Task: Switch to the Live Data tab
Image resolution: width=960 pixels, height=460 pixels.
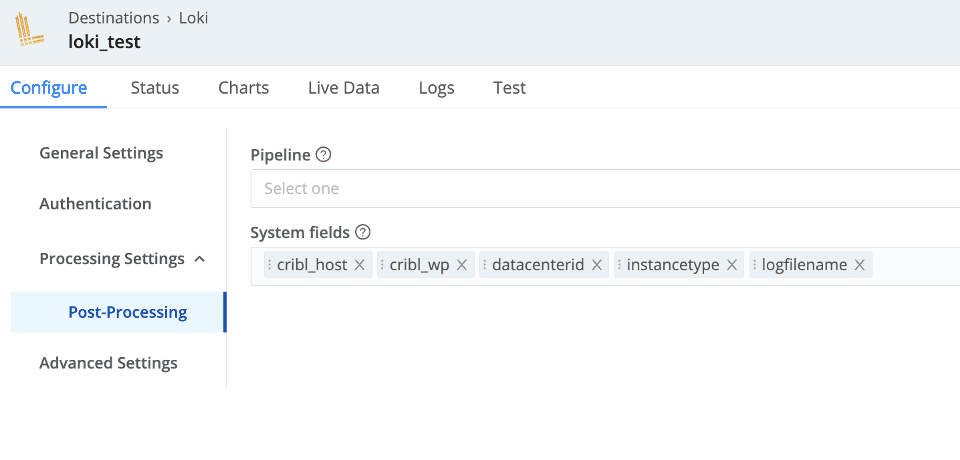Action: 343,88
